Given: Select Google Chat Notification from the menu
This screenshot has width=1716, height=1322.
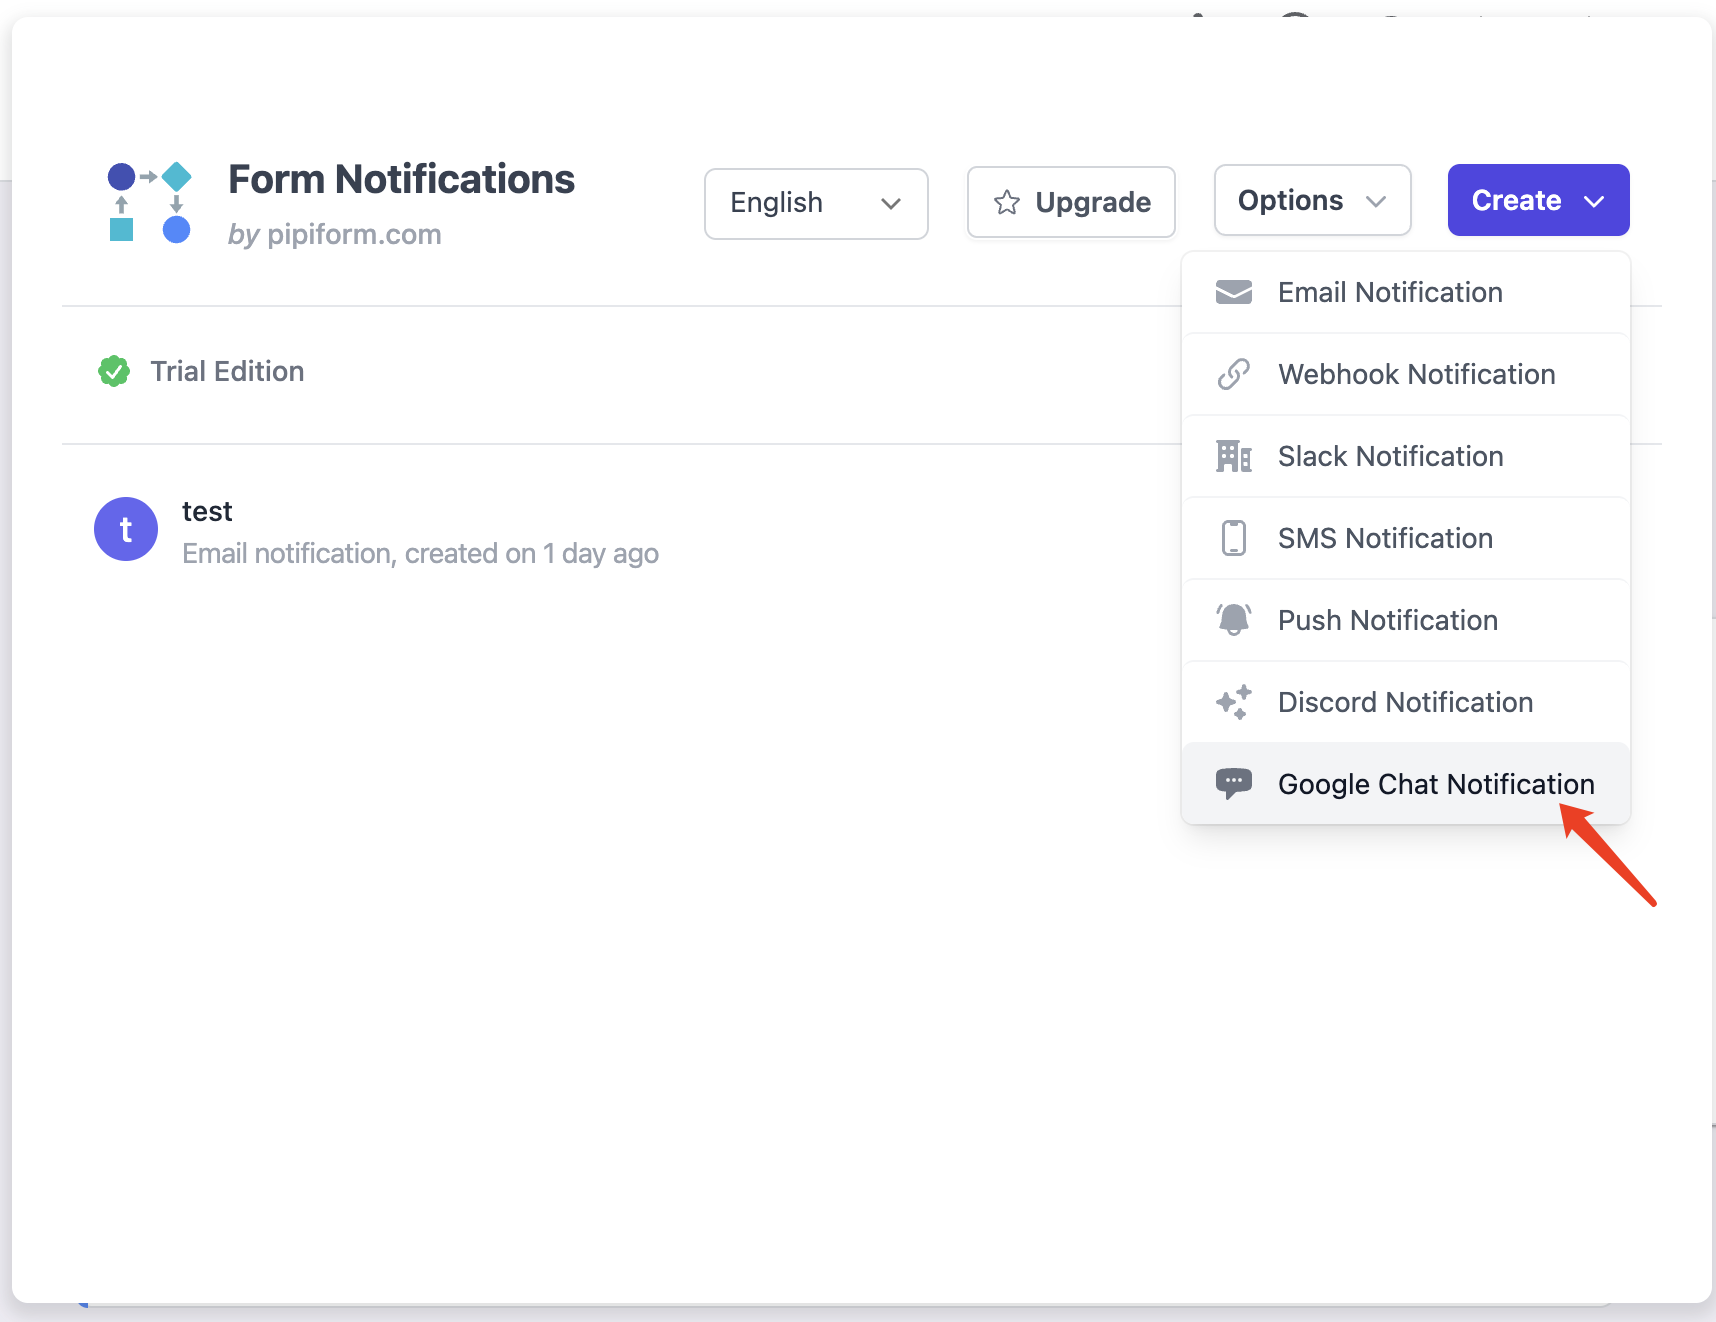Looking at the screenshot, I should point(1435,783).
